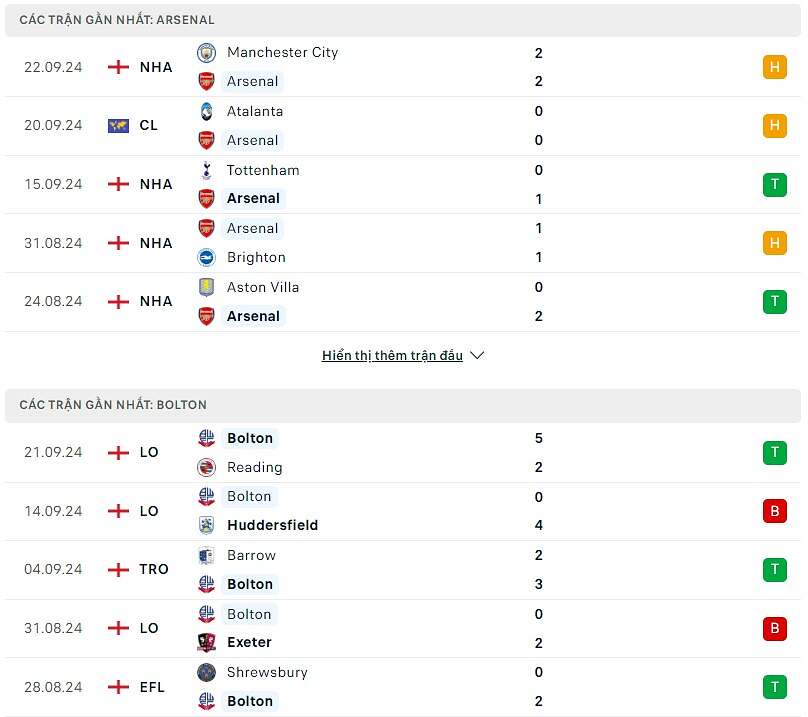The image size is (808, 717).
Task: Click orange H badge for Manchester City match
Action: coord(774,67)
